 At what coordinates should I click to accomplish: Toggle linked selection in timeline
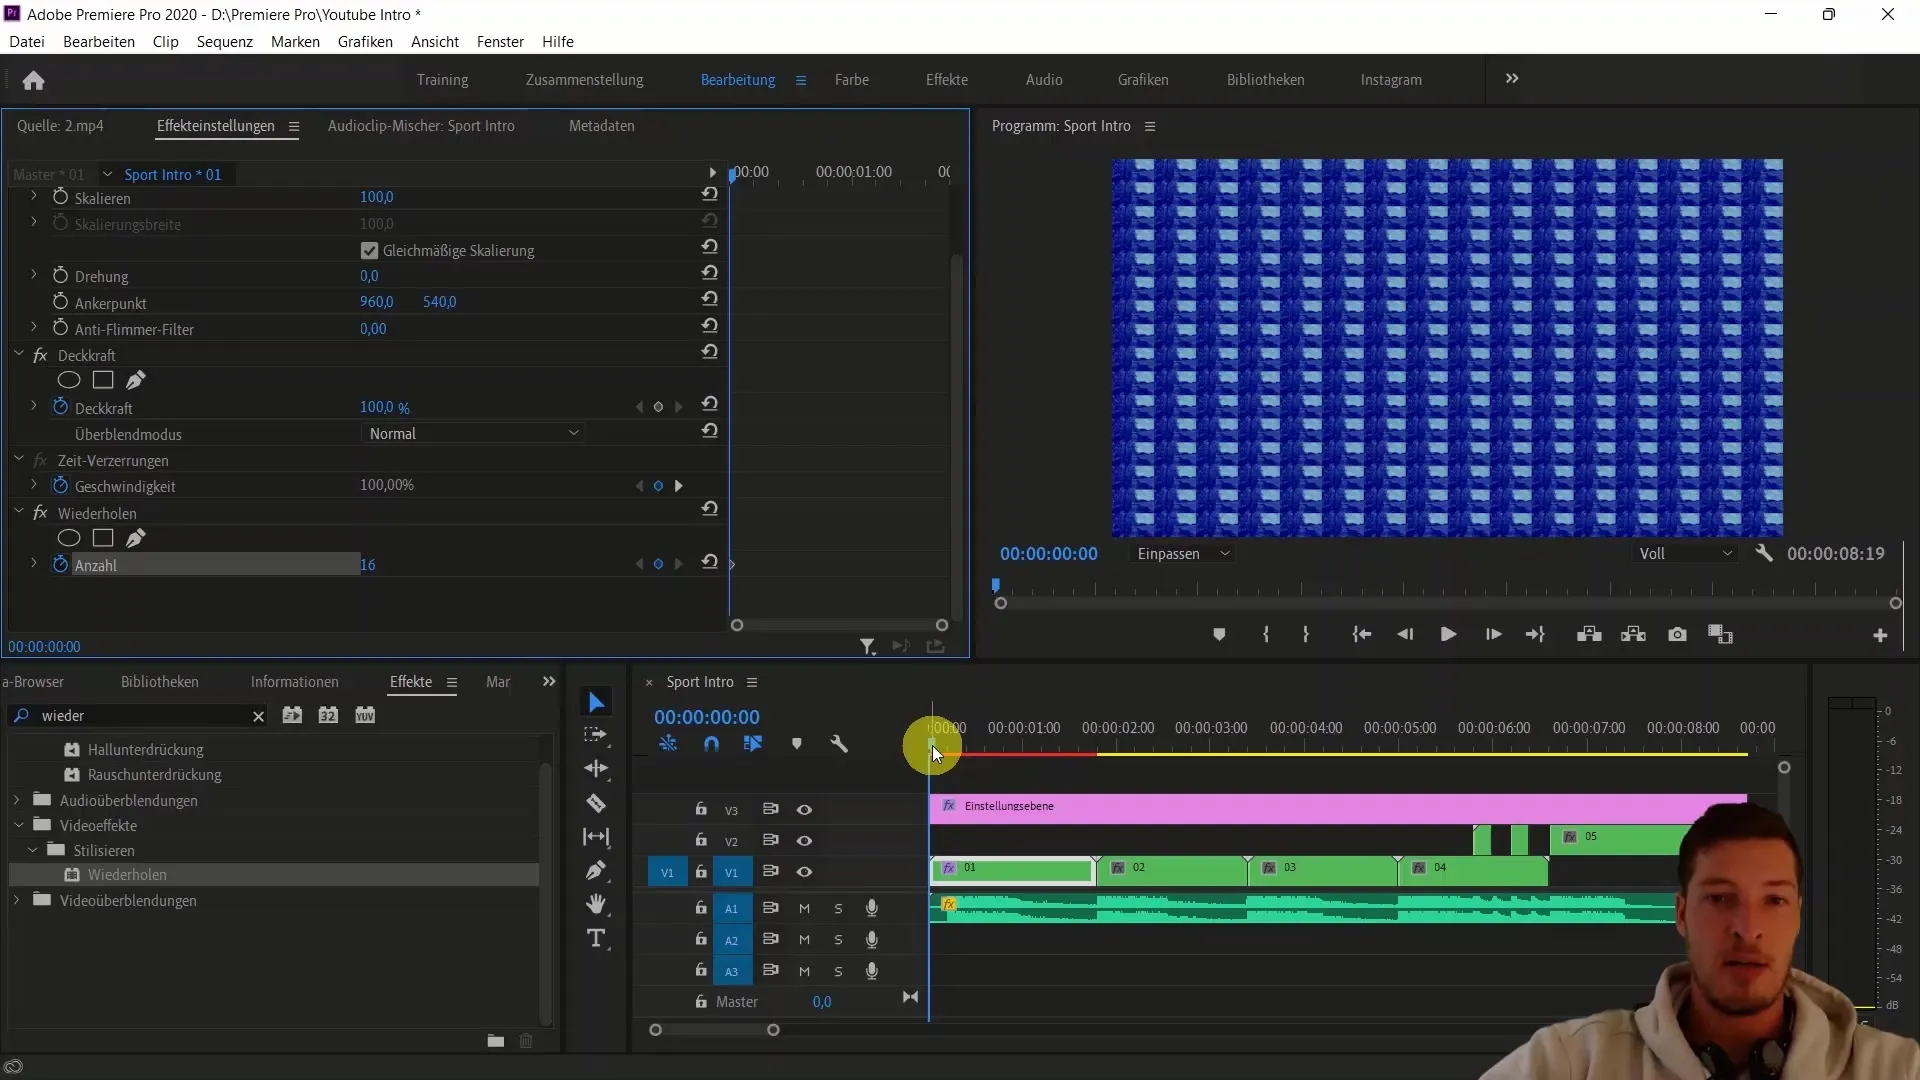(x=753, y=744)
